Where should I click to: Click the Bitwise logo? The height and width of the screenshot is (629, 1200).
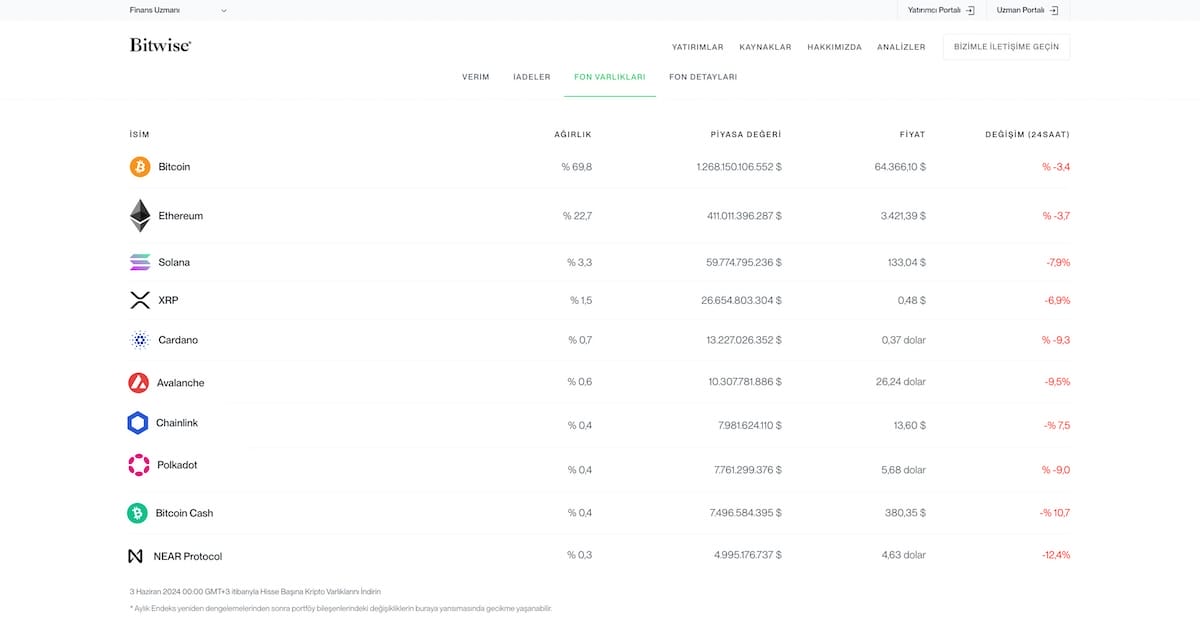click(x=159, y=45)
